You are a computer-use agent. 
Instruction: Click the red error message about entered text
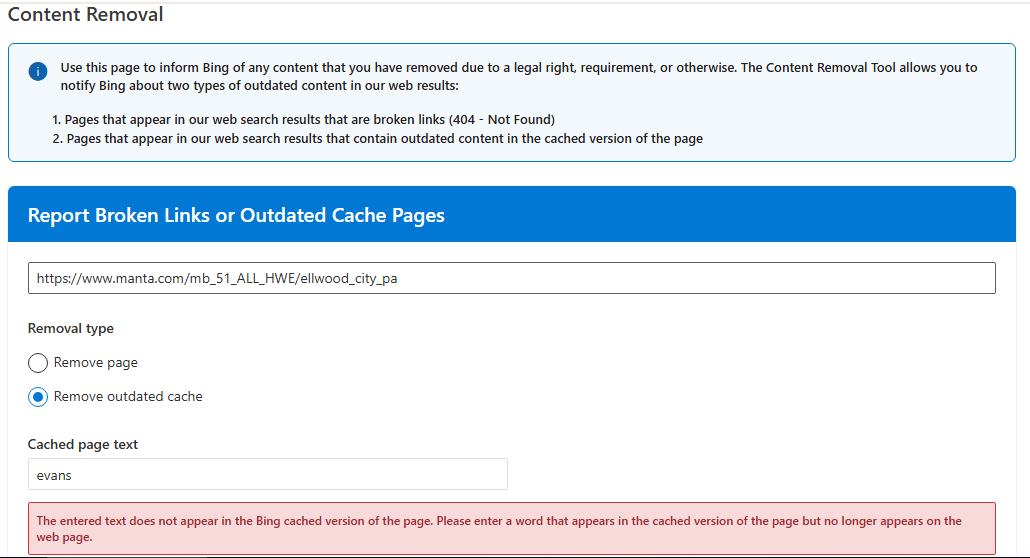tap(512, 529)
